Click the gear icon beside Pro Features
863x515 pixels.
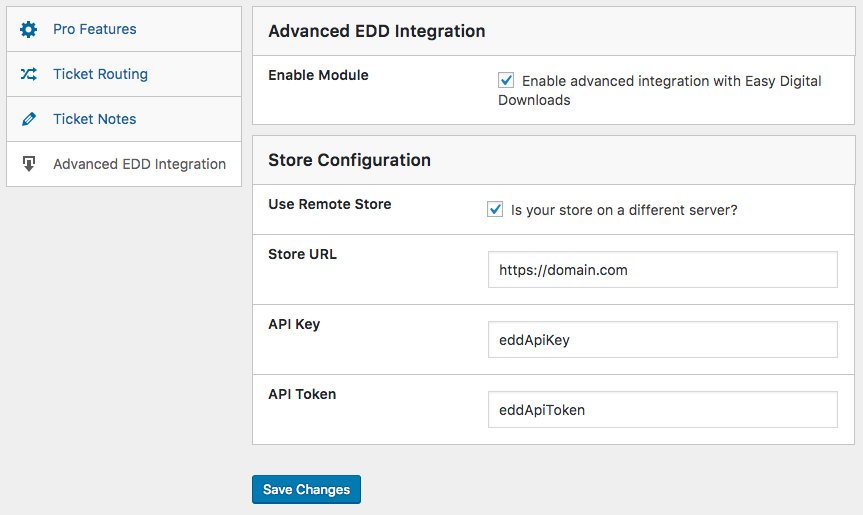click(x=29, y=29)
